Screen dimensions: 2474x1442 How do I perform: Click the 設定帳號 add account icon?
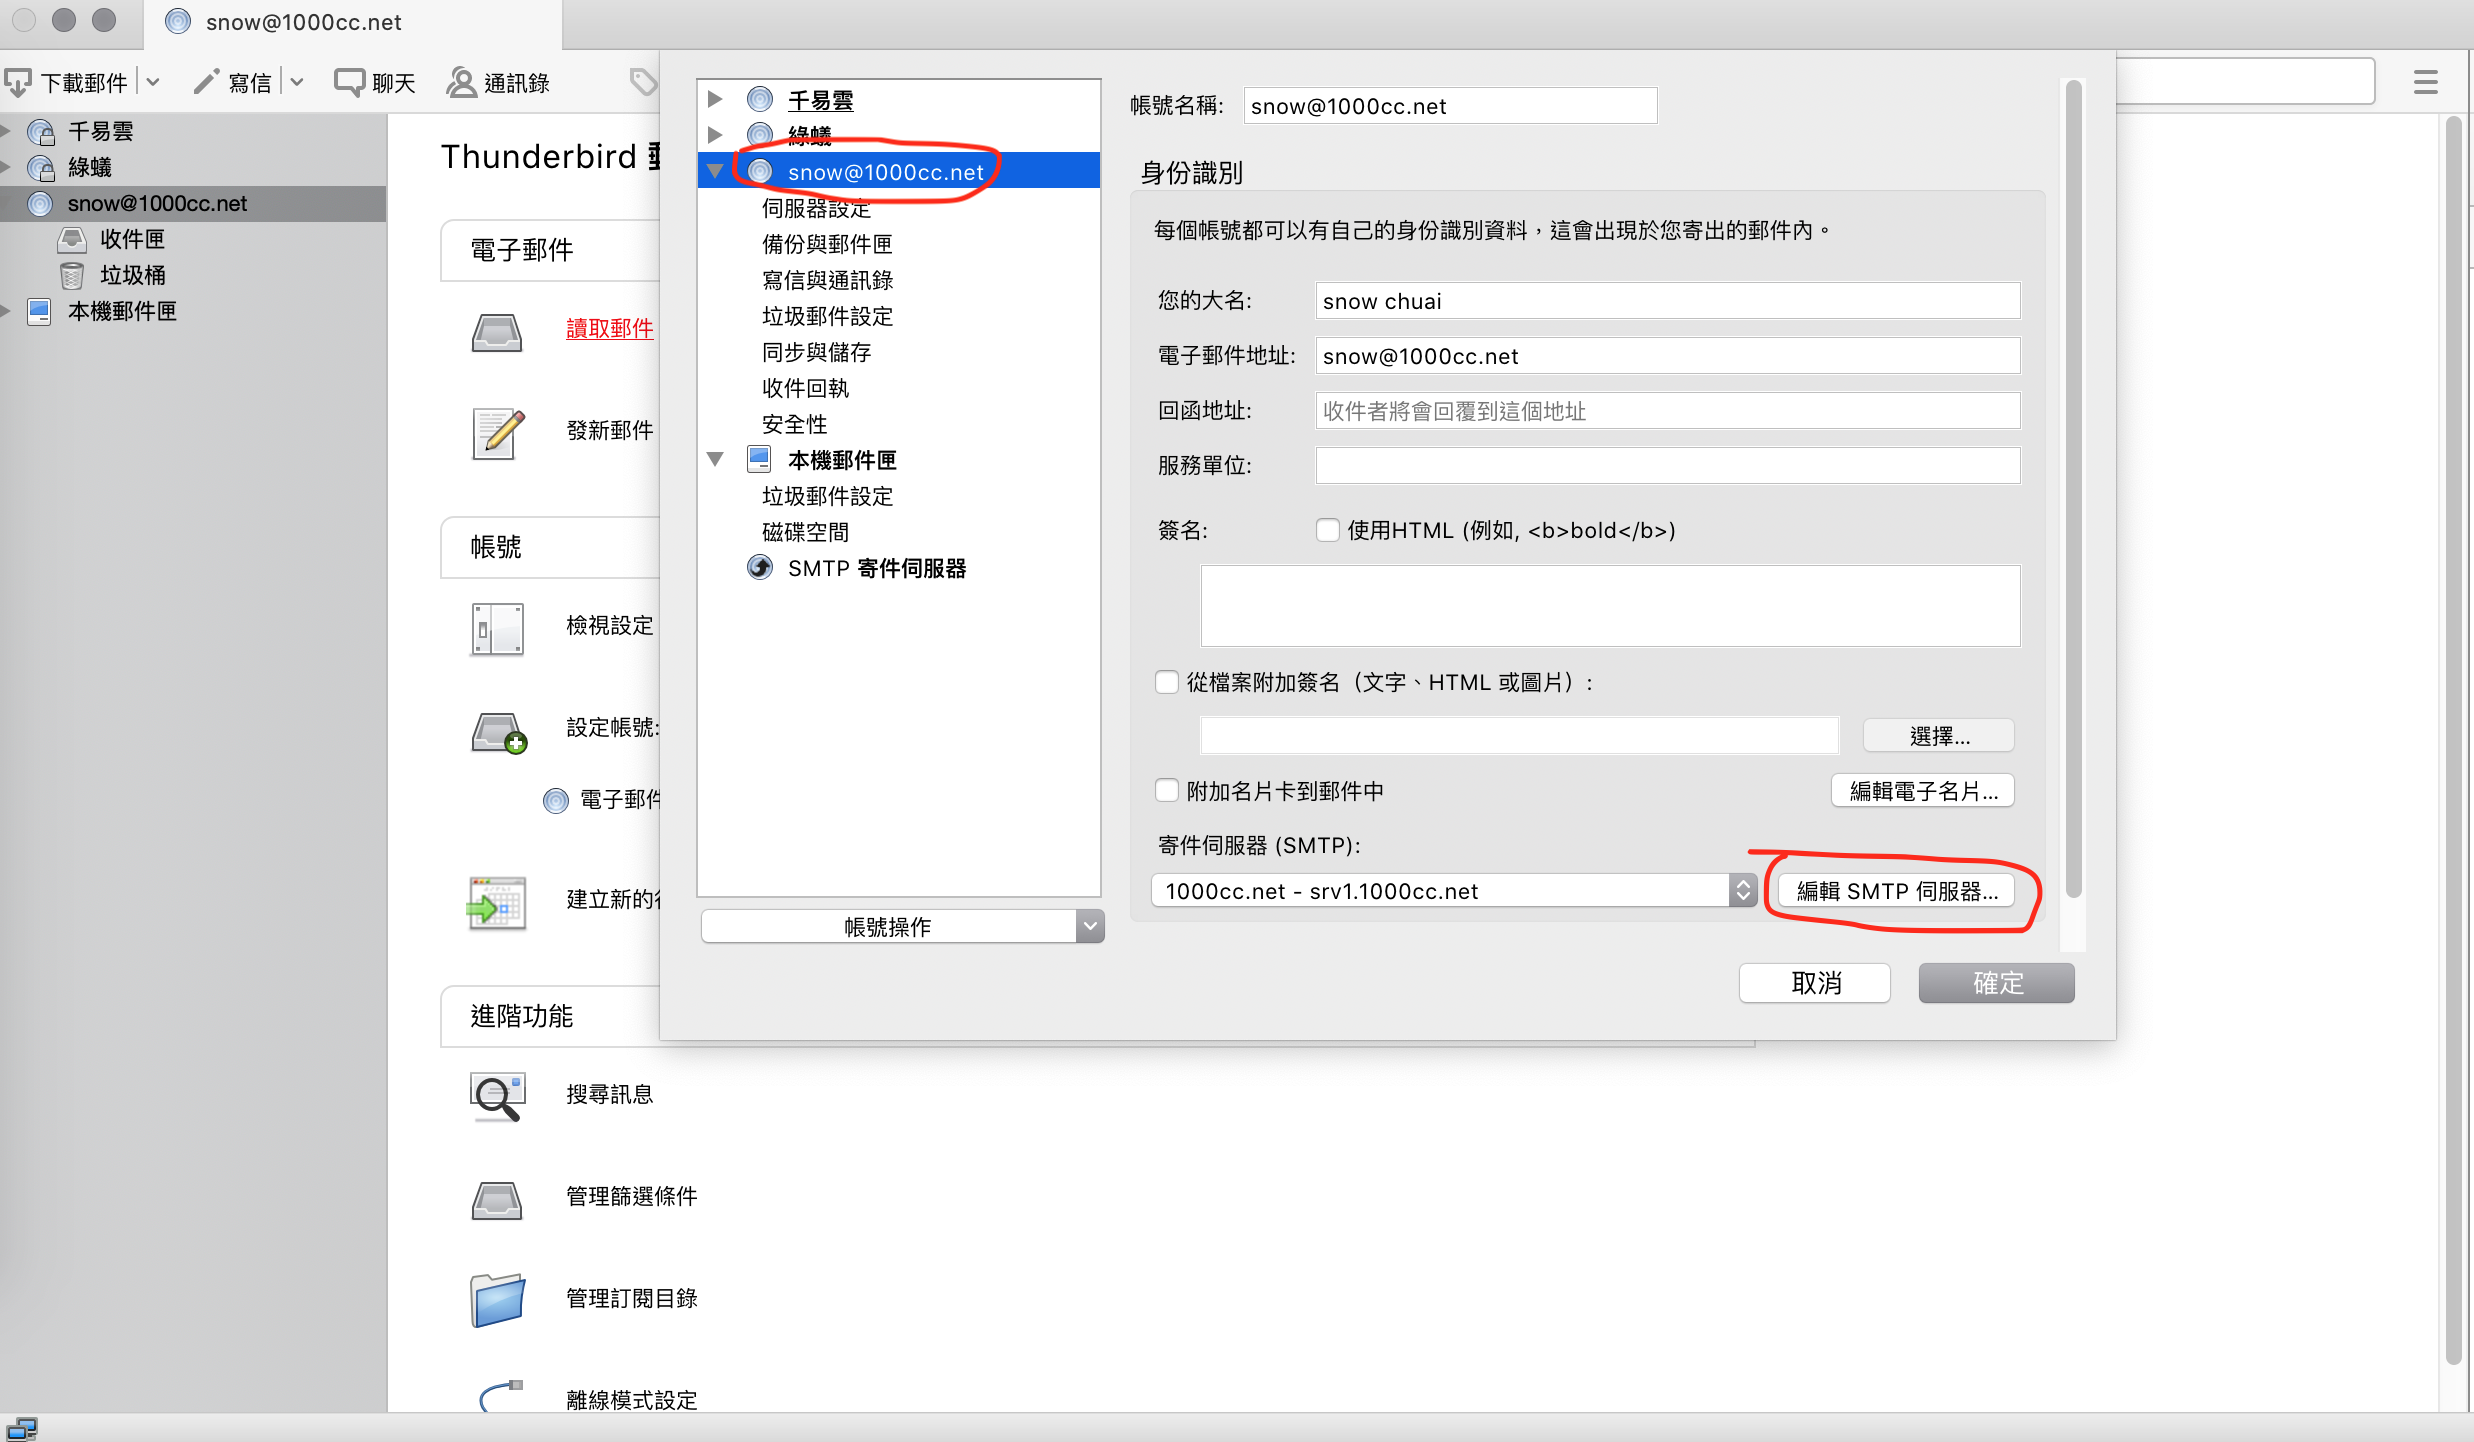[x=498, y=732]
